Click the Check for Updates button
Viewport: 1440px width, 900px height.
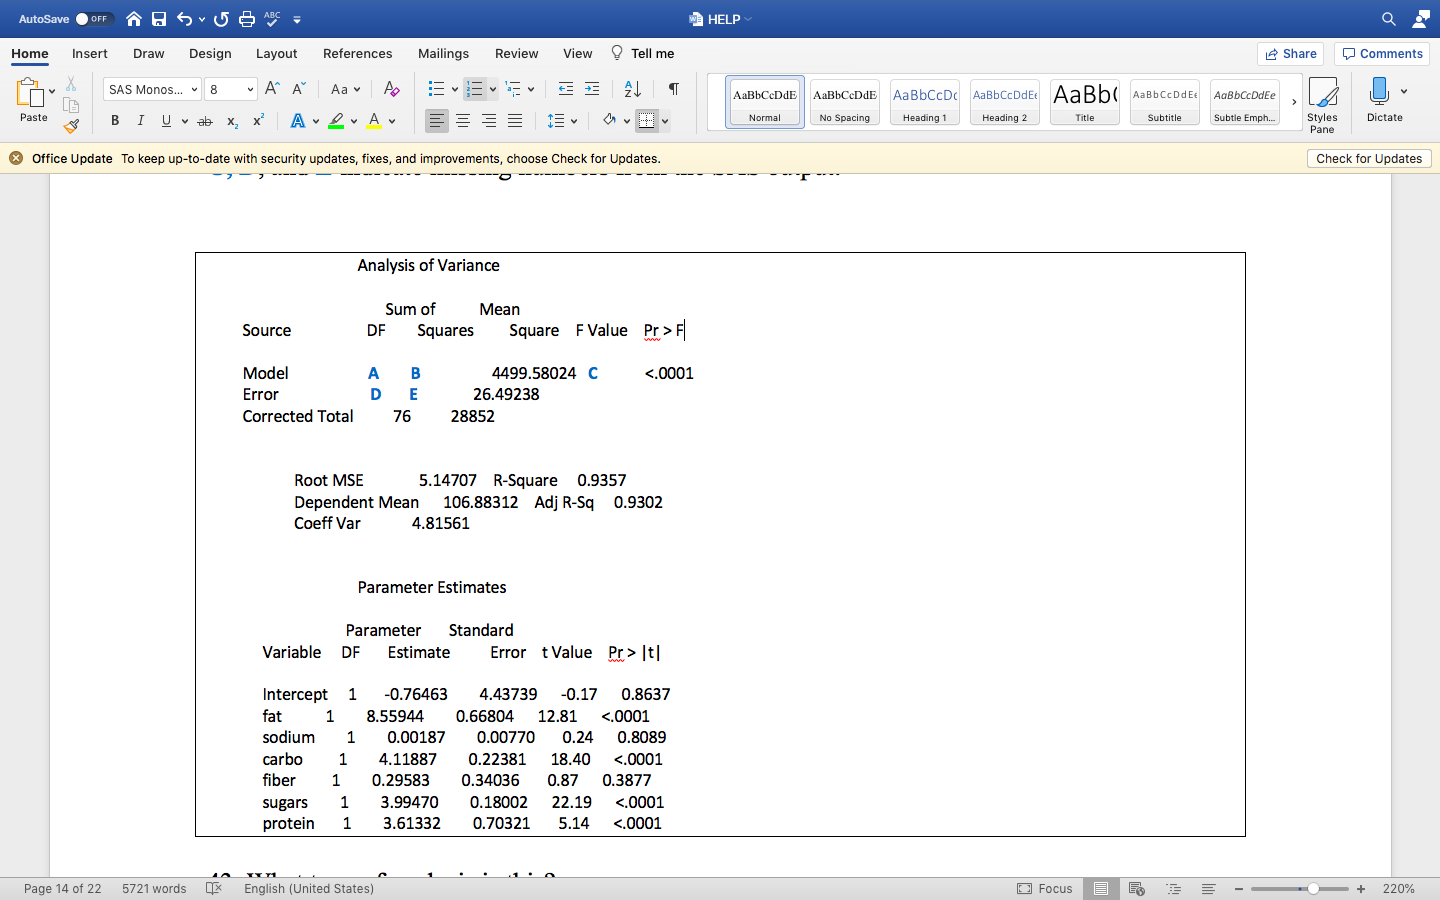pos(1368,158)
